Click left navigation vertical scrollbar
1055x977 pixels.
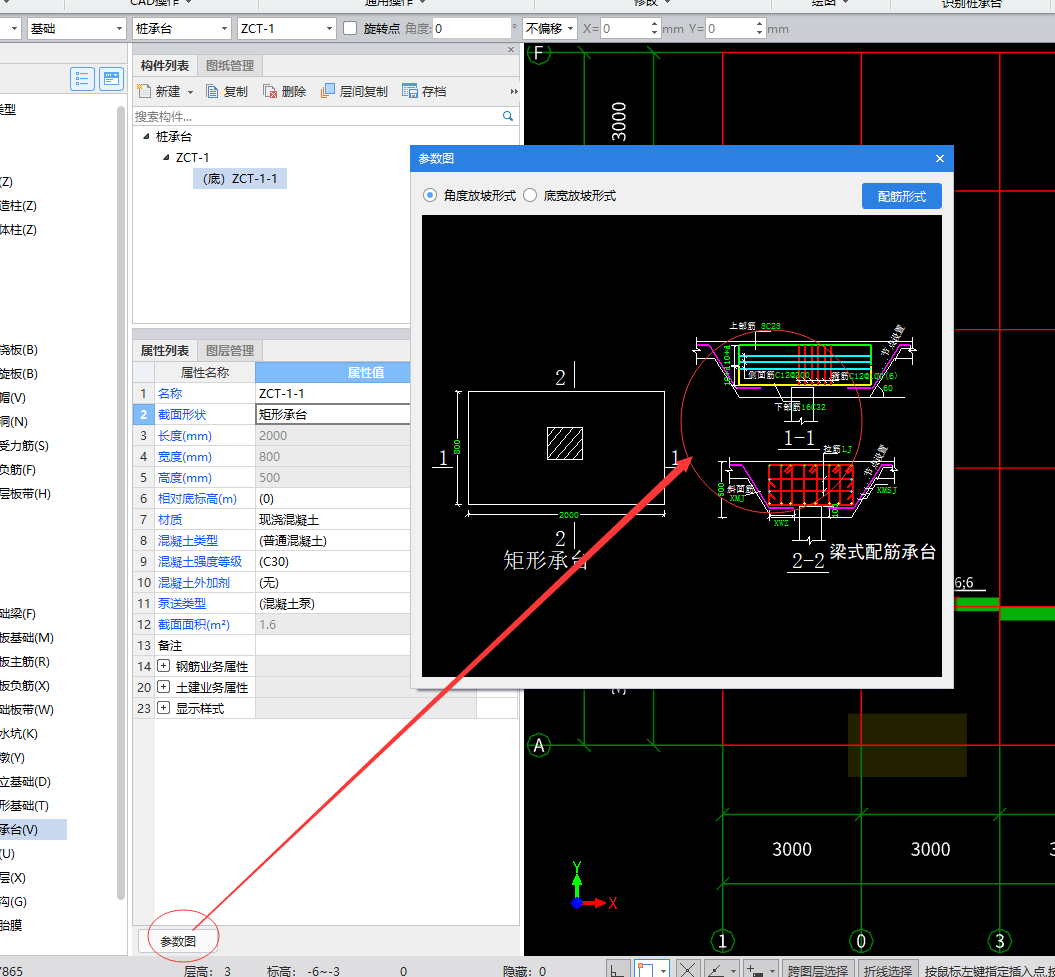121,501
